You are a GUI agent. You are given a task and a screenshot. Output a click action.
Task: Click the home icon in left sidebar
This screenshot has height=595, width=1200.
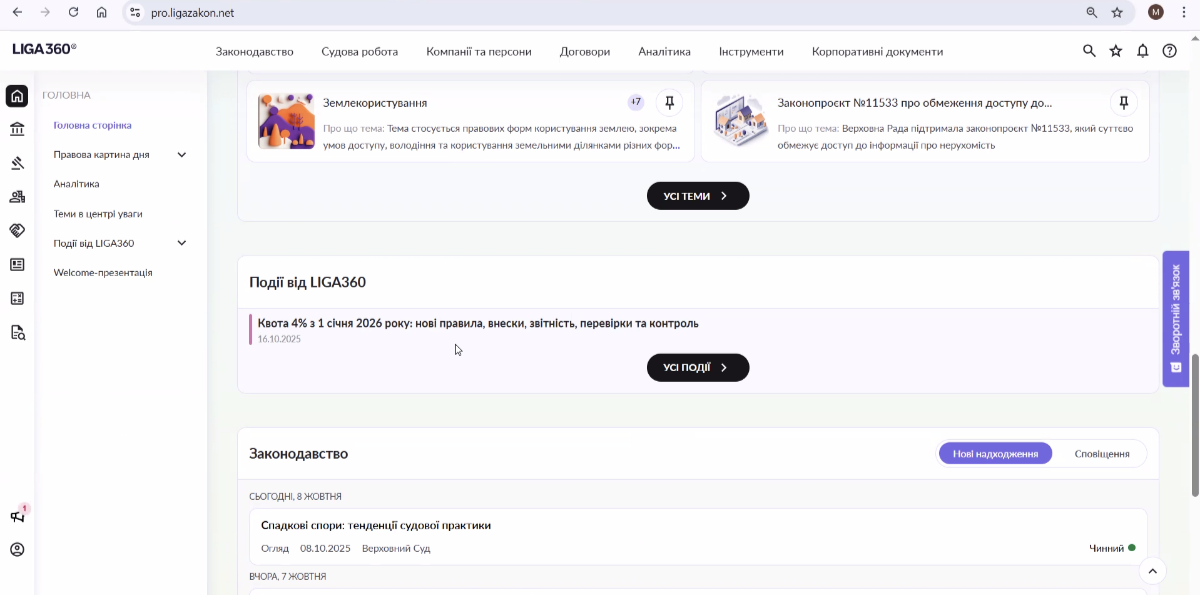(x=17, y=96)
